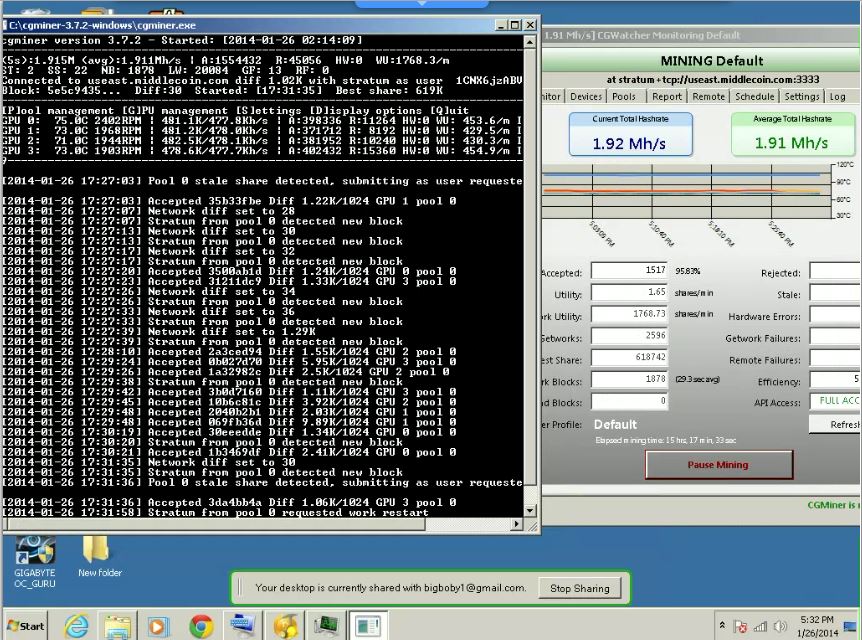Open the Start menu
This screenshot has width=862, height=640.
pos(25,626)
